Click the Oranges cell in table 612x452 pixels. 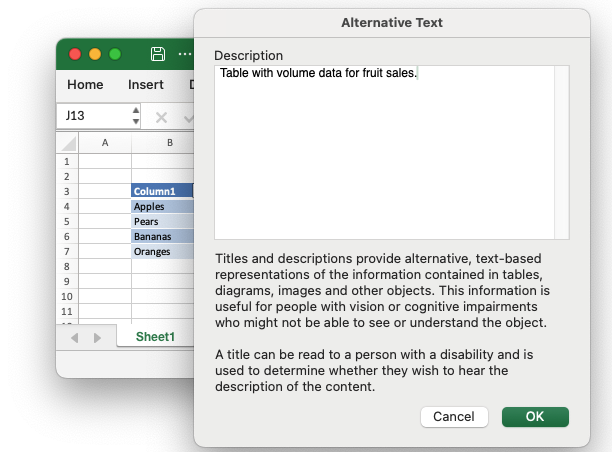pyautogui.click(x=161, y=252)
